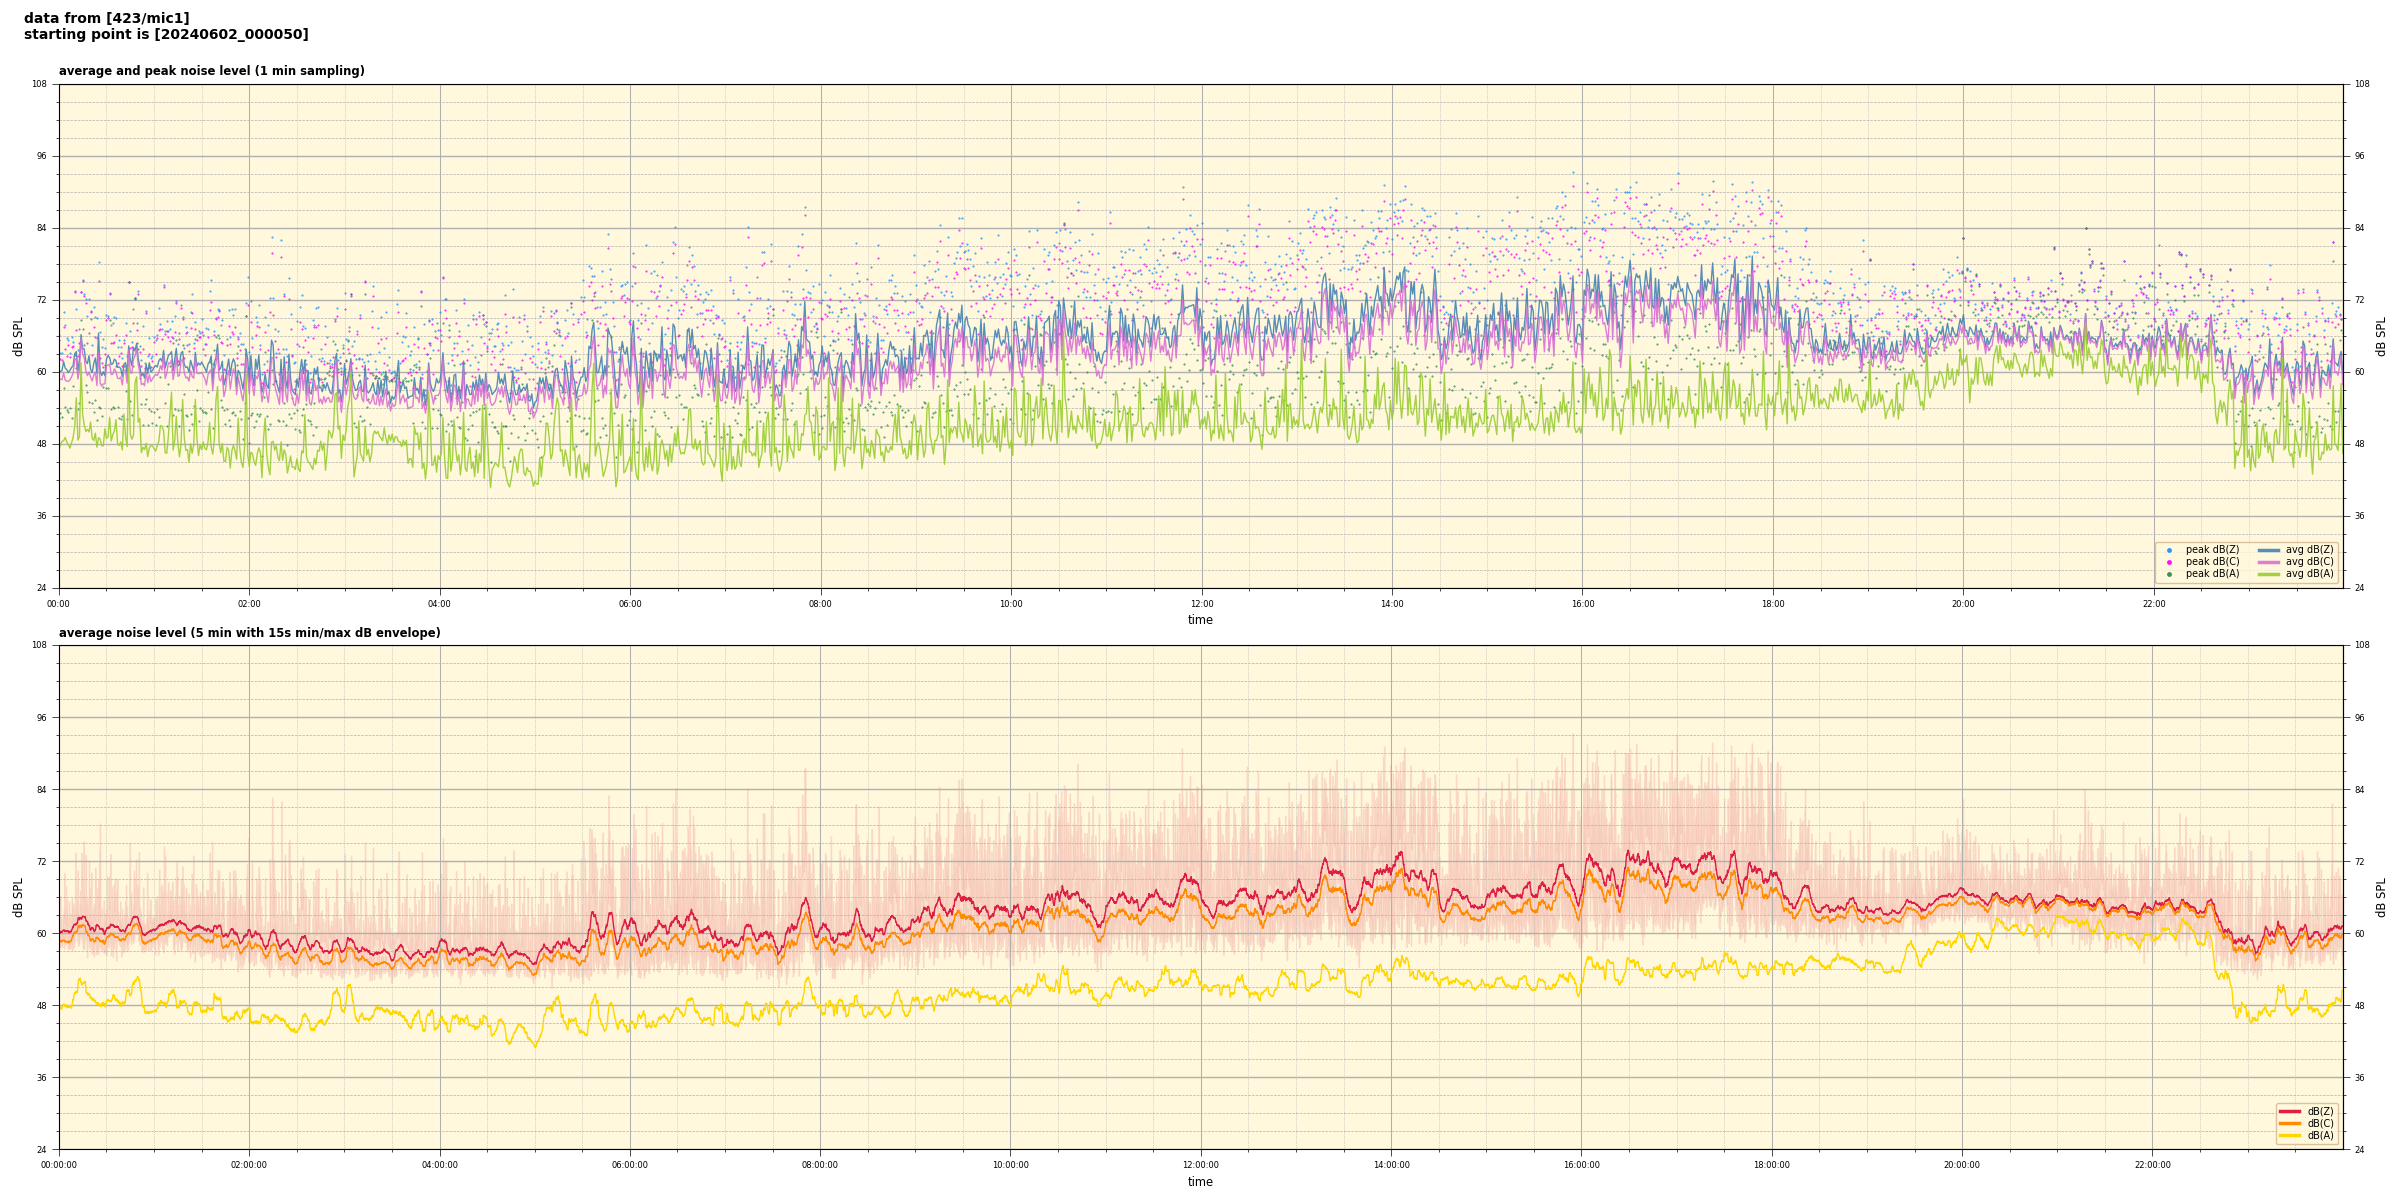This screenshot has height=1200, width=2400.
Task: Click the 22:00:00 tick label on lower chart
Action: [2153, 1165]
